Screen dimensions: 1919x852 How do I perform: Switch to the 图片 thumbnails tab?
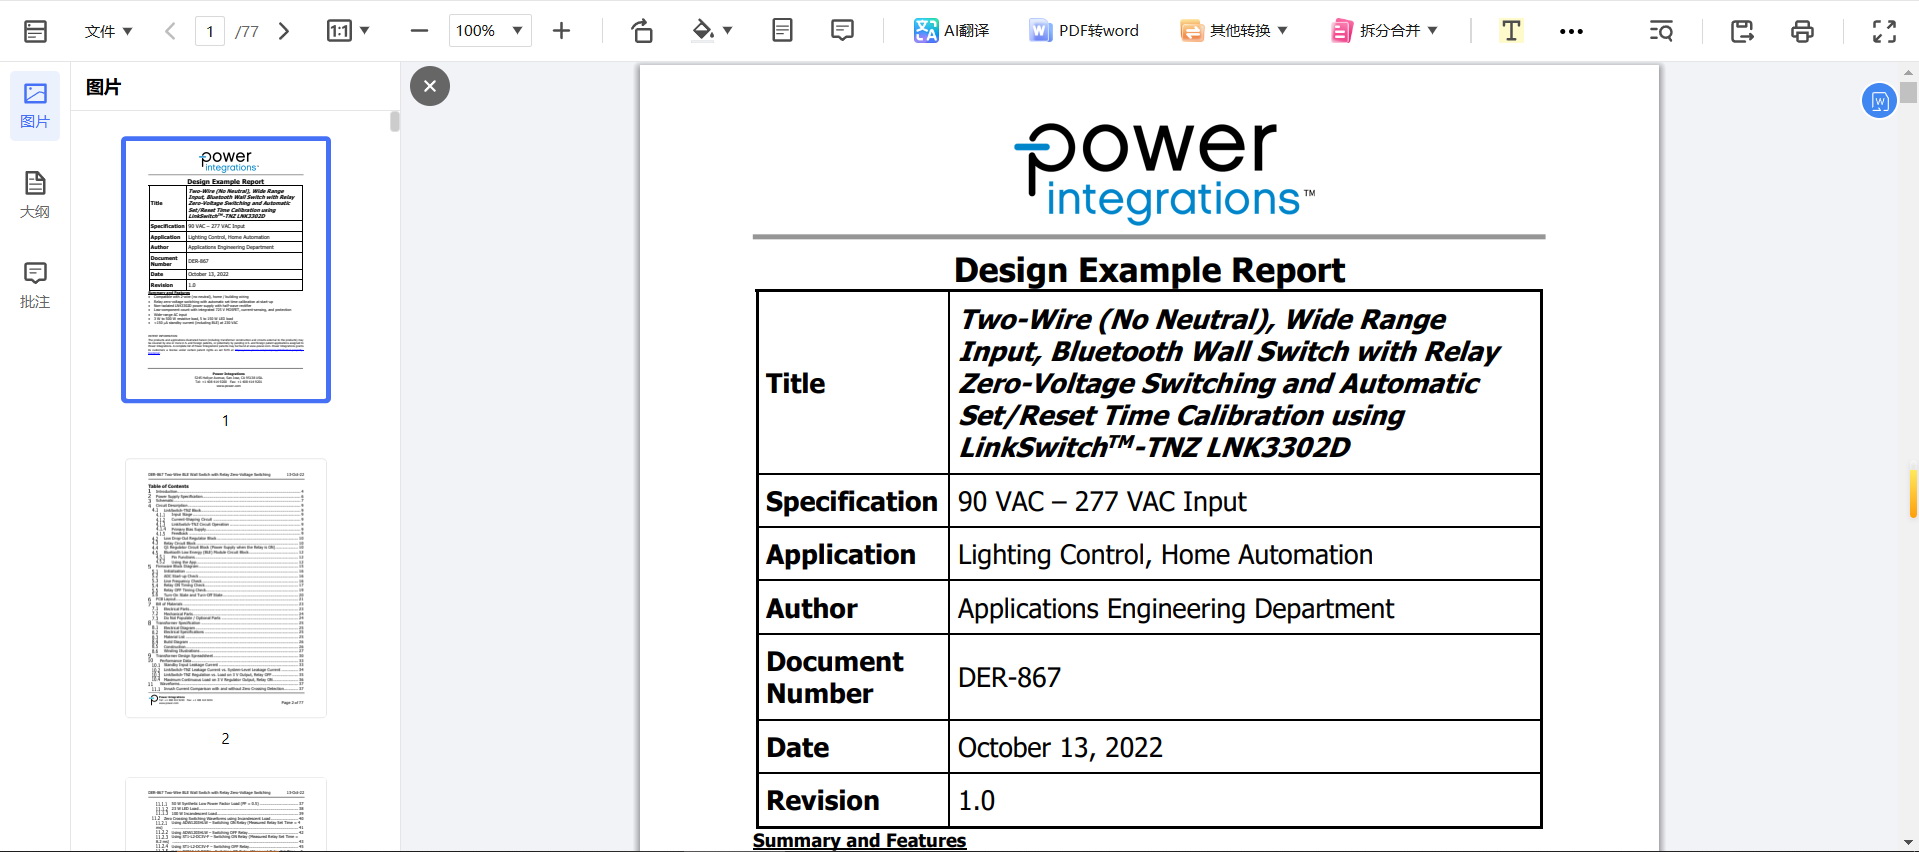coord(35,106)
